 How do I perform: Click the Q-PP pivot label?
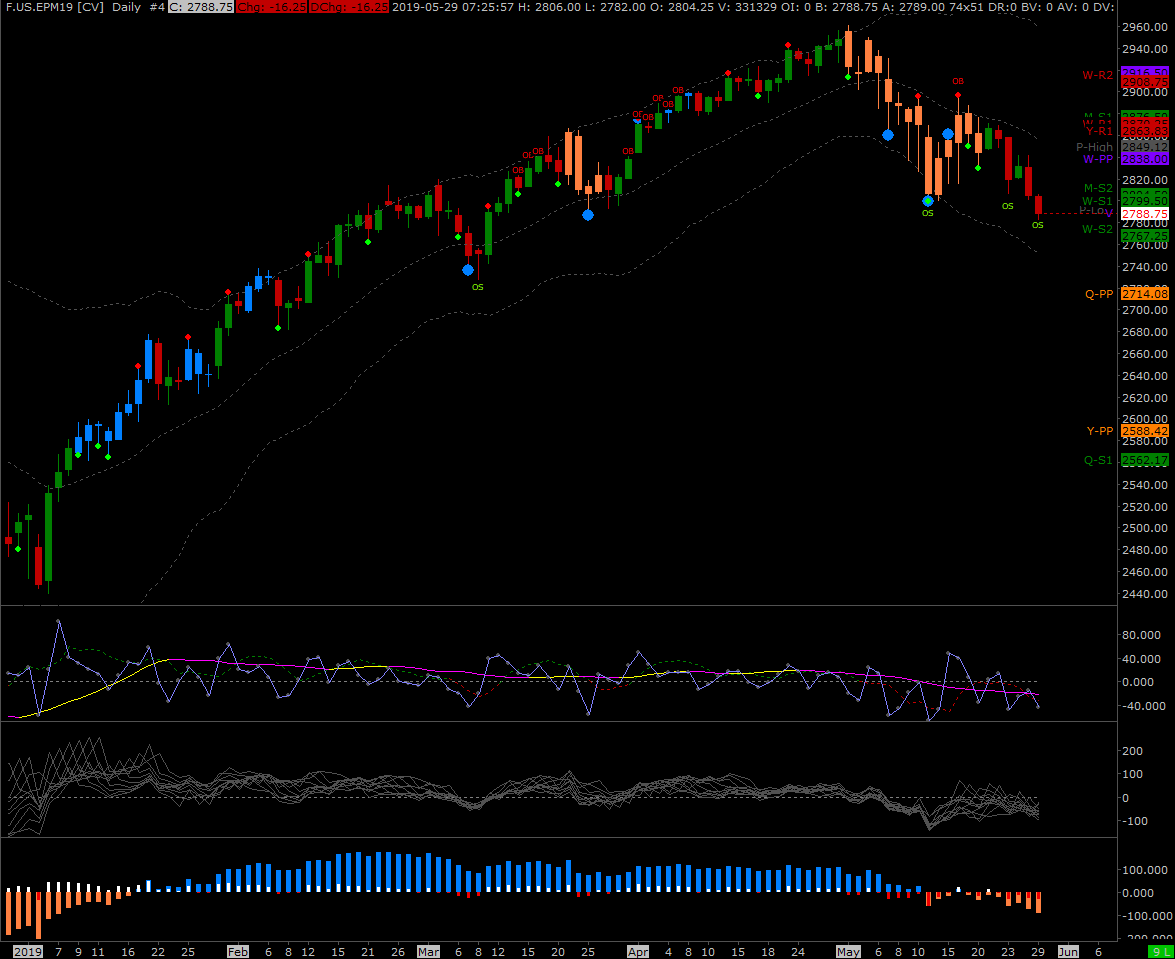tap(1099, 294)
